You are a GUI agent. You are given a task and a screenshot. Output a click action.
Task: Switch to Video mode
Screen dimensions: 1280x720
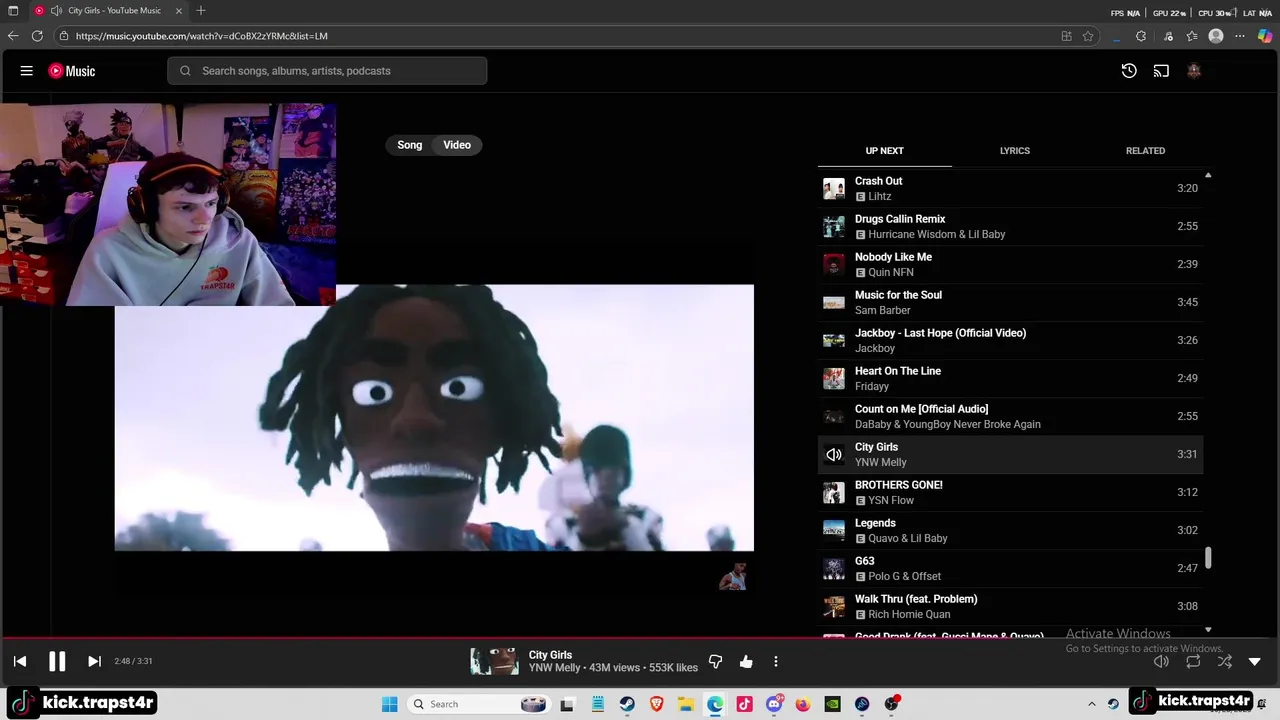(457, 145)
